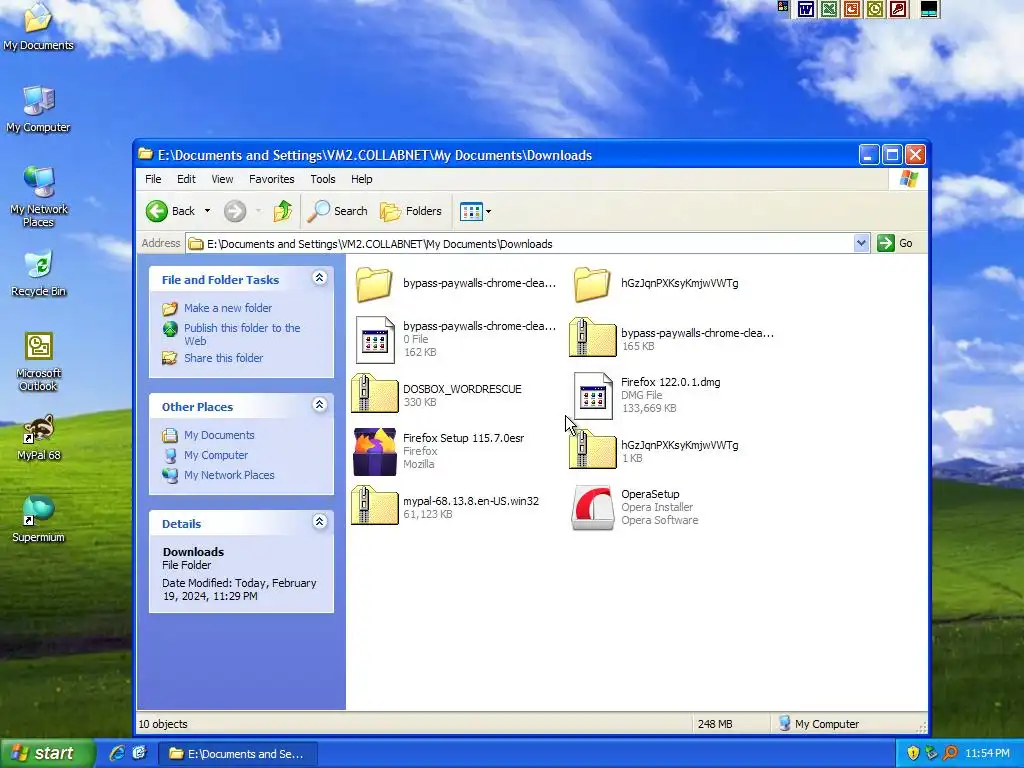Click Make a new folder link
The image size is (1024, 768).
point(228,308)
